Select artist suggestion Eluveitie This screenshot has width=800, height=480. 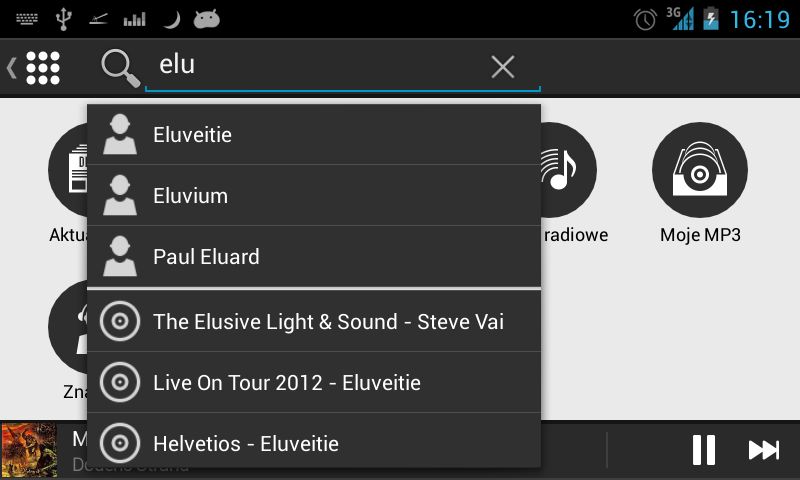click(x=314, y=135)
